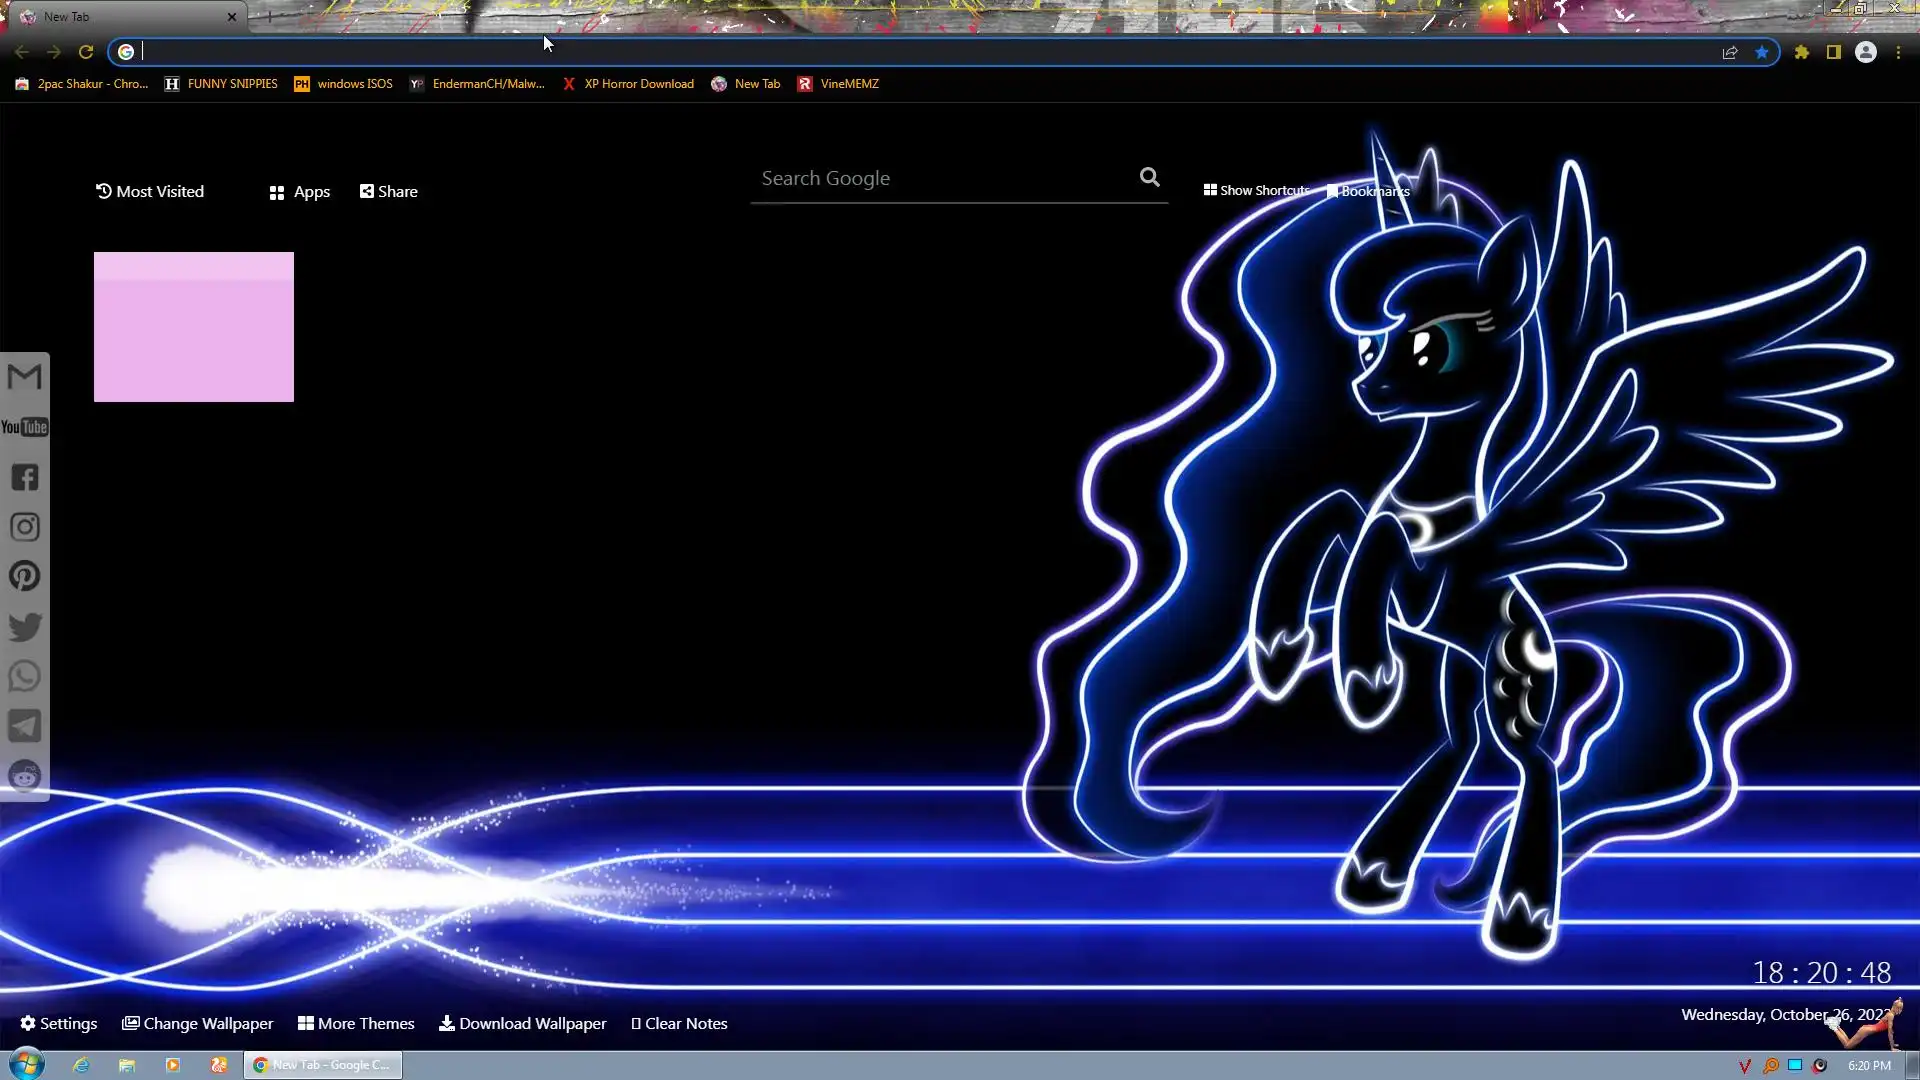Click the Change Wallpaper button

[x=197, y=1023]
